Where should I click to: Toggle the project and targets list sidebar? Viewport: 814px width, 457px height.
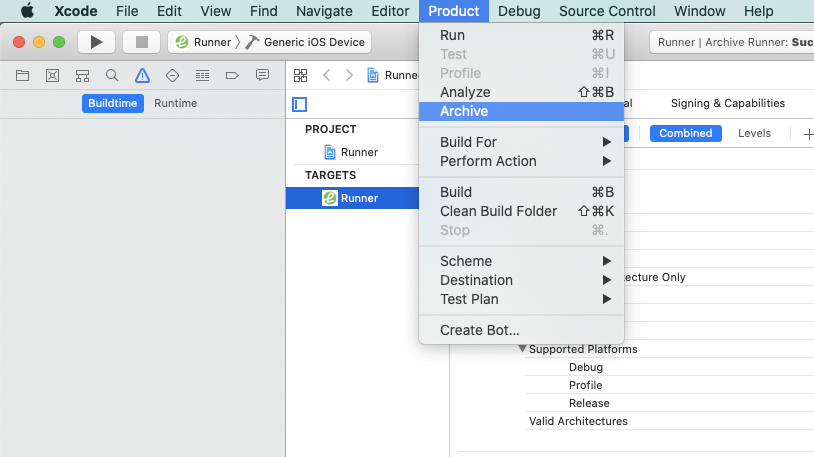tap(299, 104)
